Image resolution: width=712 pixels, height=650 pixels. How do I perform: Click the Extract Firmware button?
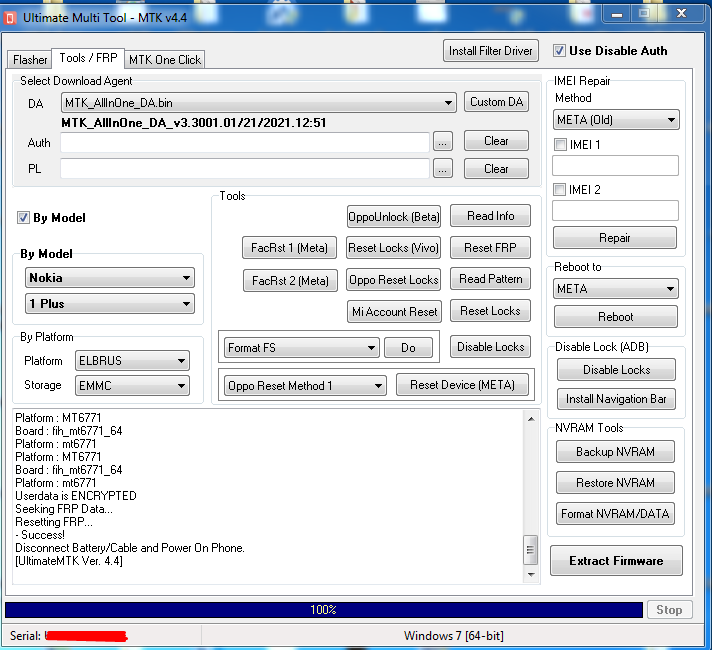pos(616,561)
